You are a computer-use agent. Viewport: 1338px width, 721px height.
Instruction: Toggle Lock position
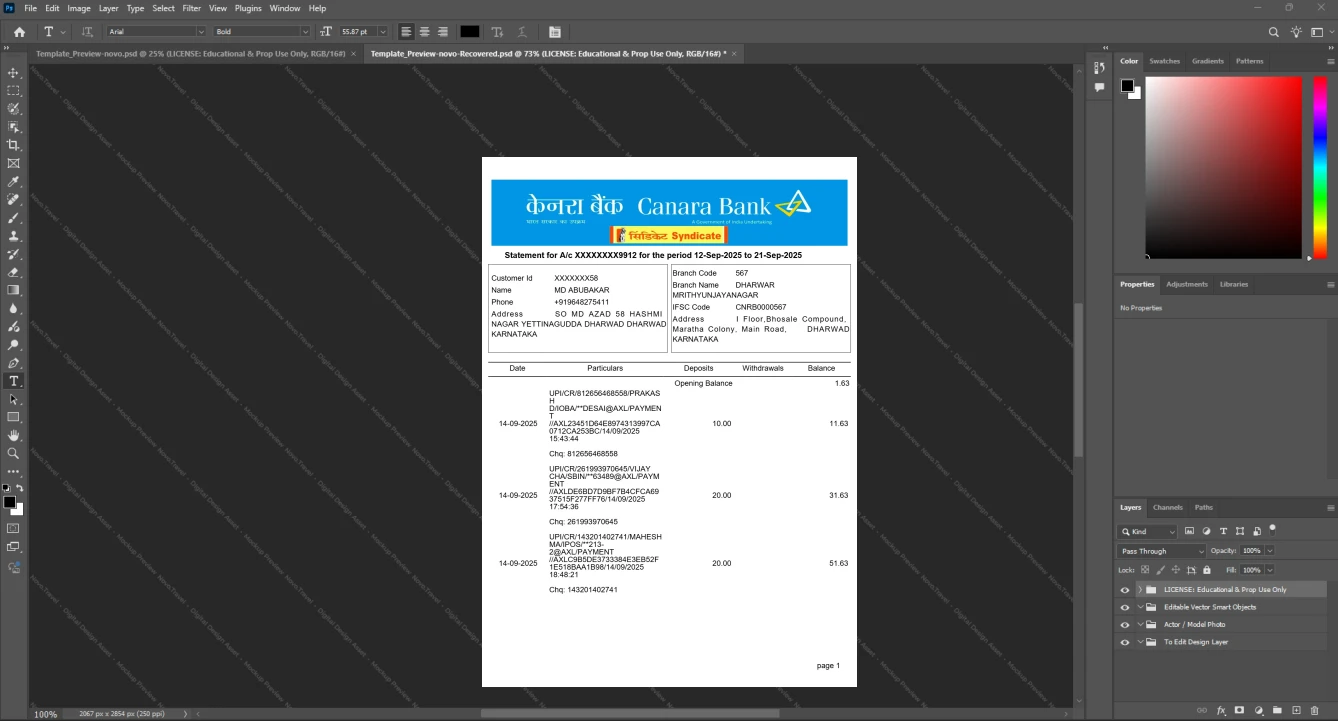[x=1176, y=570]
